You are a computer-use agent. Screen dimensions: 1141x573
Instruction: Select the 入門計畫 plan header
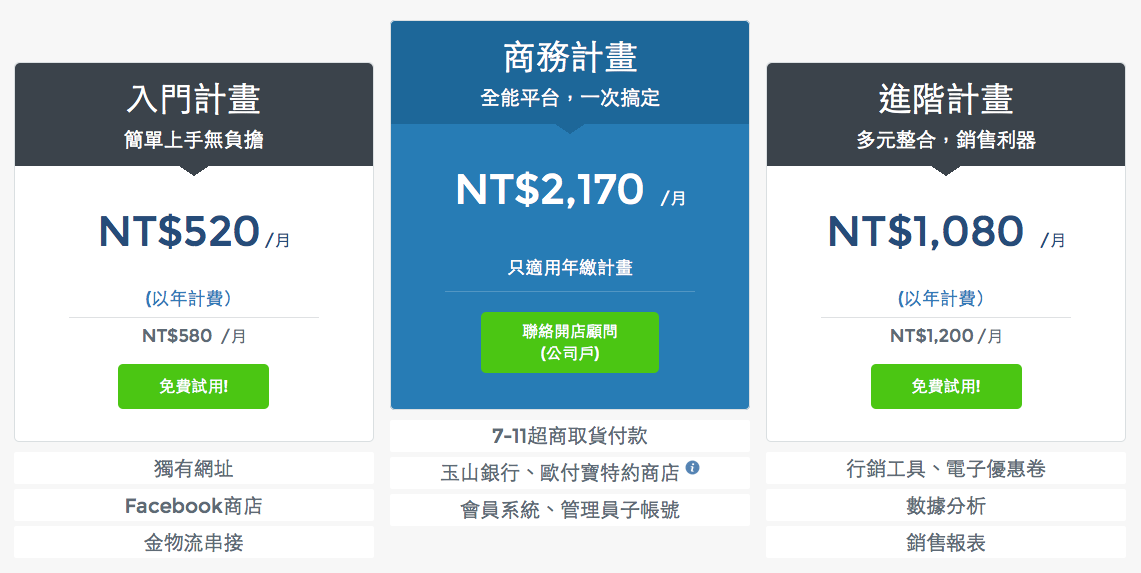point(194,115)
